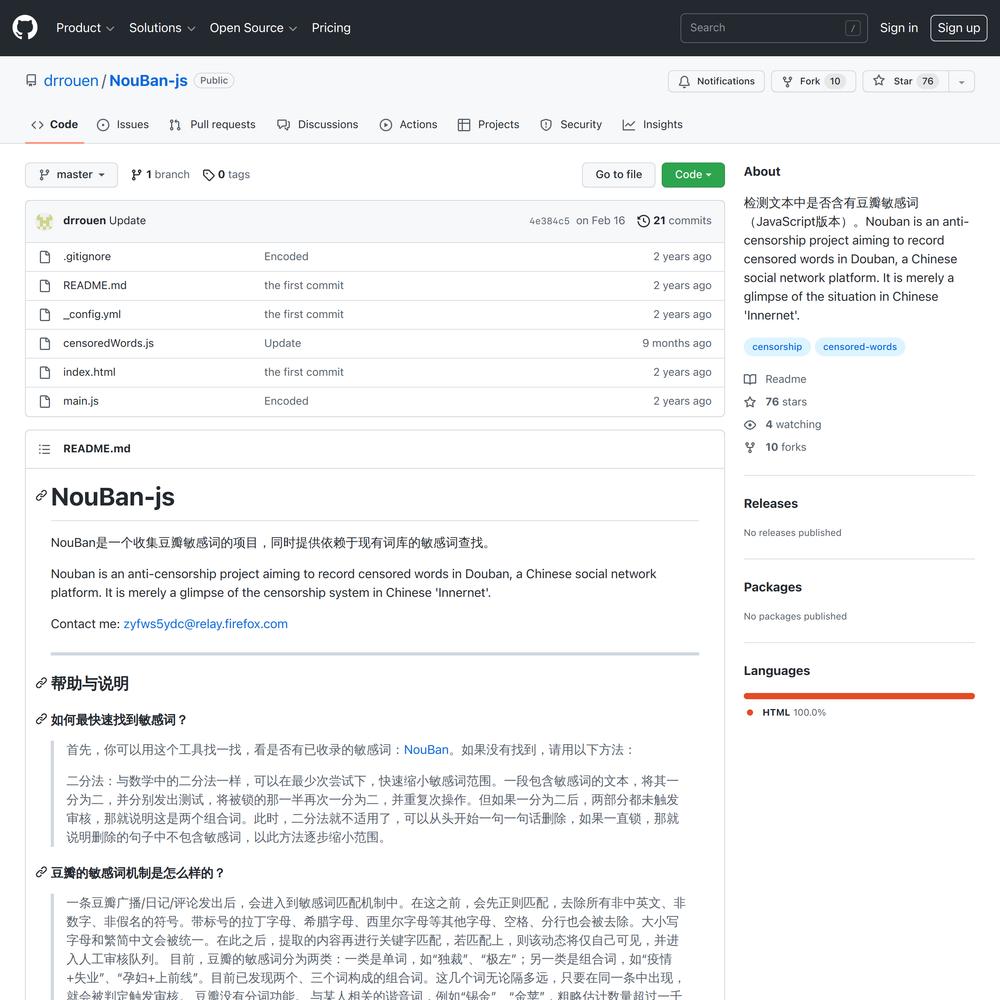Image resolution: width=1000 pixels, height=1000 pixels.
Task: Focus the Search input field
Action: pyautogui.click(x=774, y=28)
